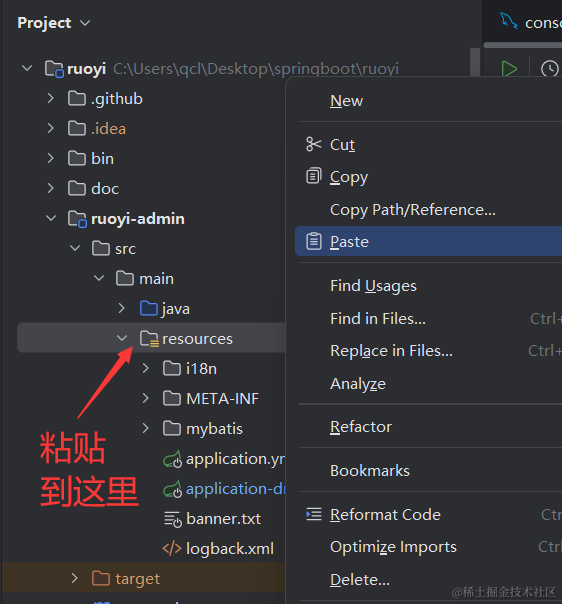Click the scissors Cut icon

point(314,144)
